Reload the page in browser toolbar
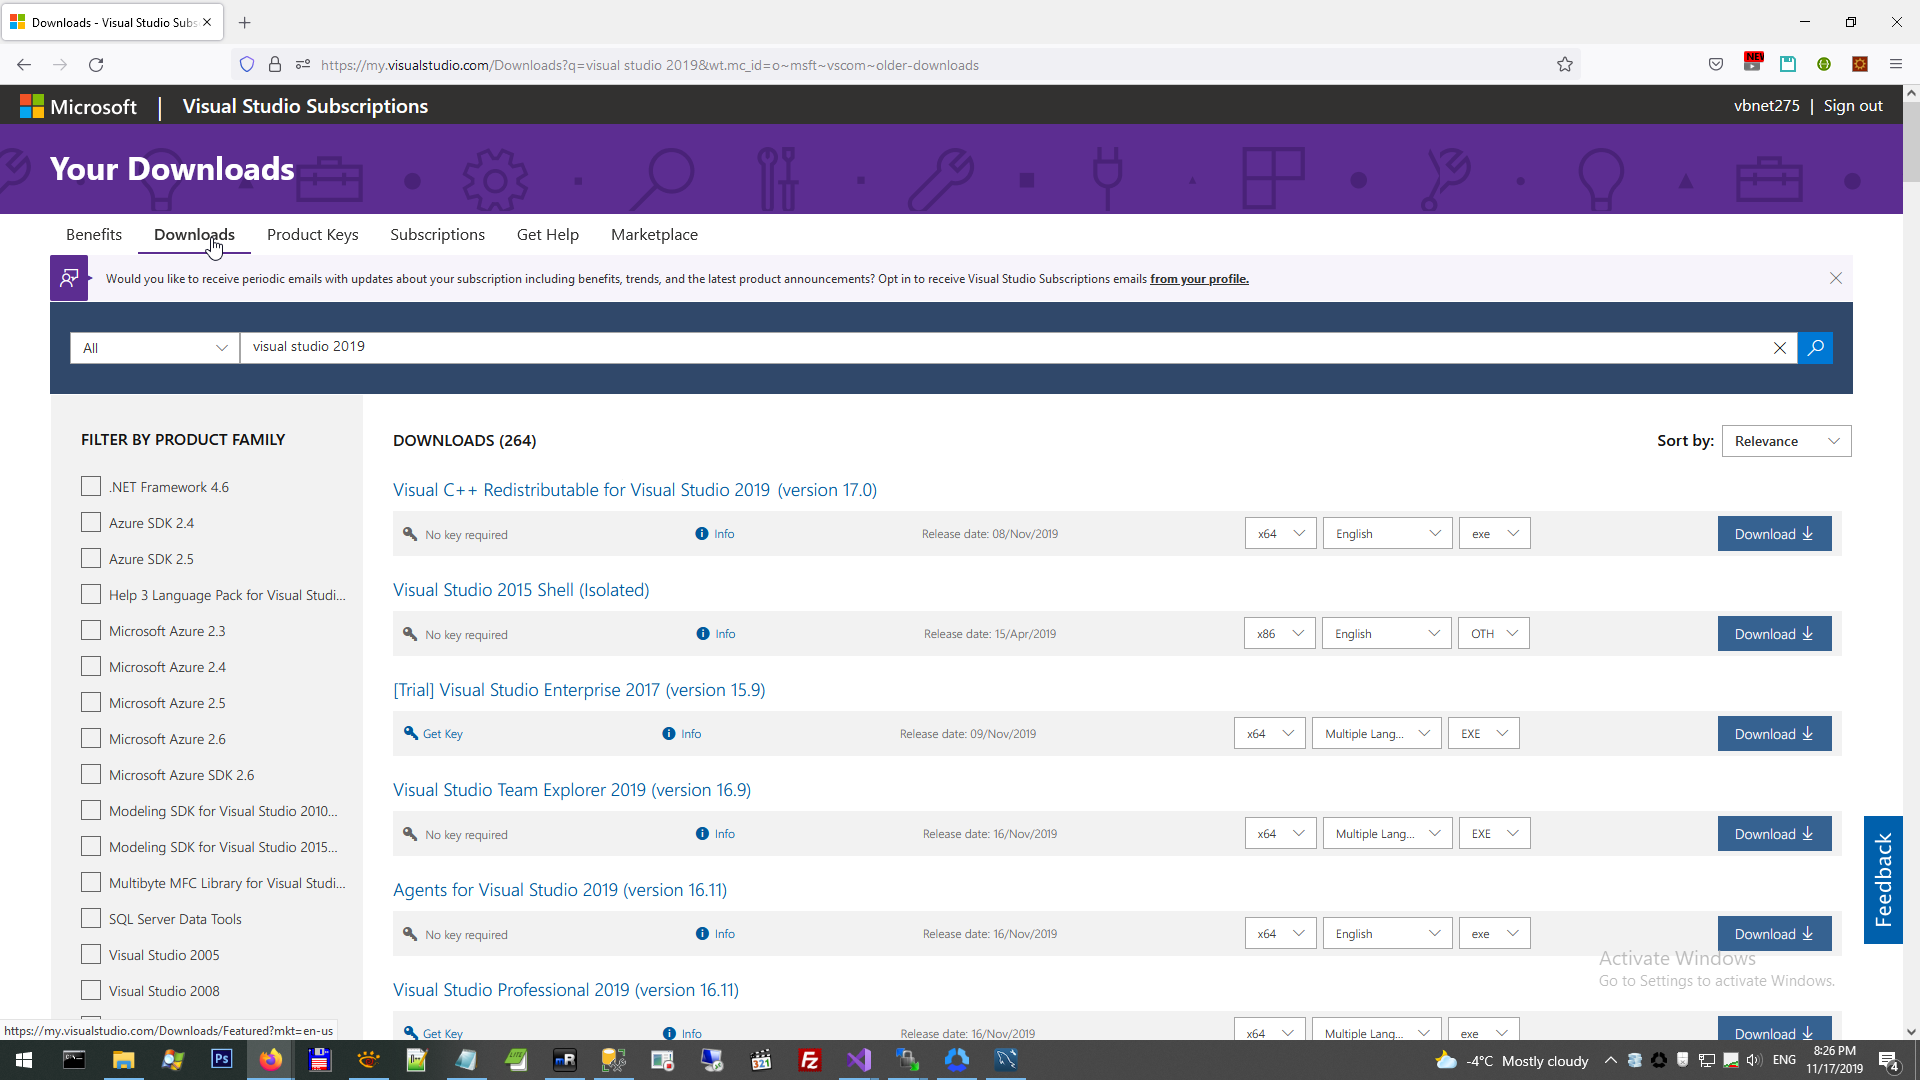 [96, 65]
